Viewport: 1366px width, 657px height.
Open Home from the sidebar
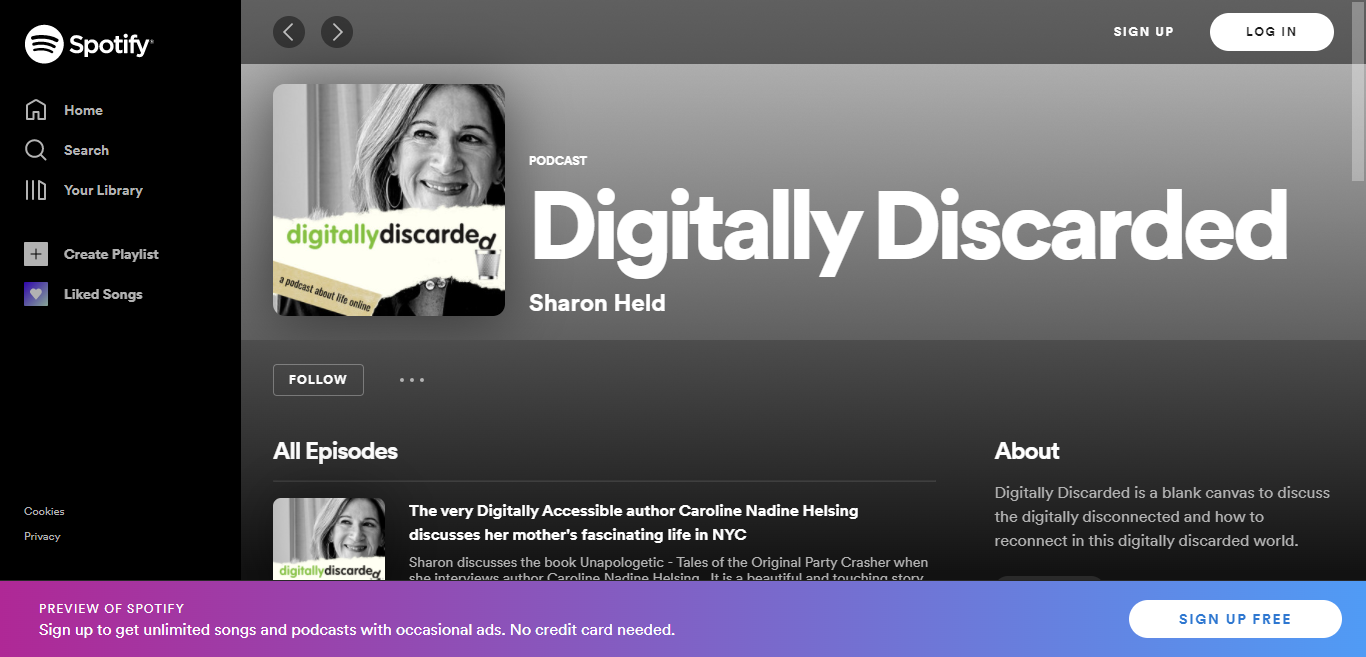coord(83,110)
